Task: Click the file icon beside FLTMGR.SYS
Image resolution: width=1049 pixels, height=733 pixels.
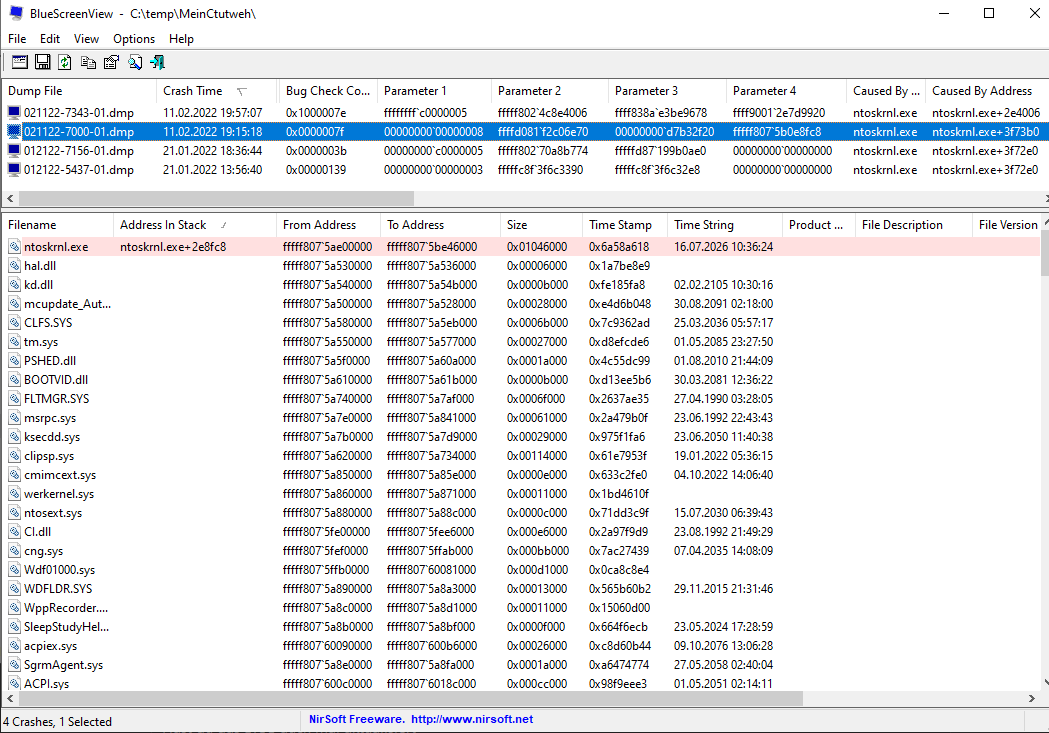Action: point(14,399)
